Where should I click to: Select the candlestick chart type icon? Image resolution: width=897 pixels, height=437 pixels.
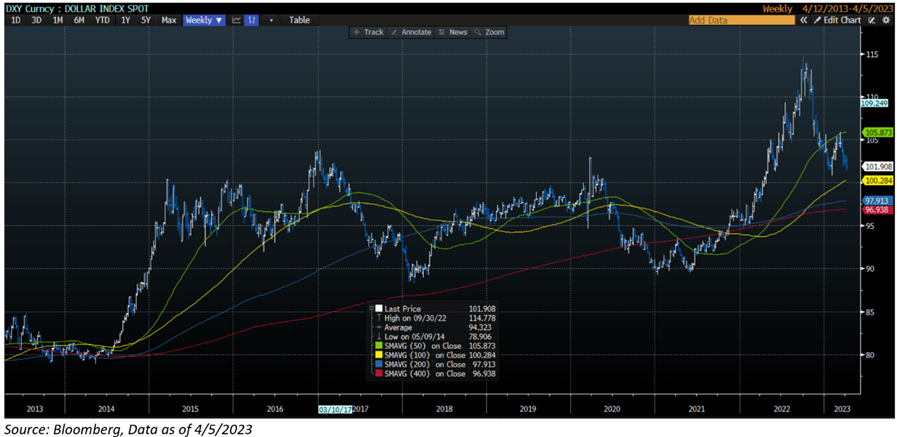point(254,20)
